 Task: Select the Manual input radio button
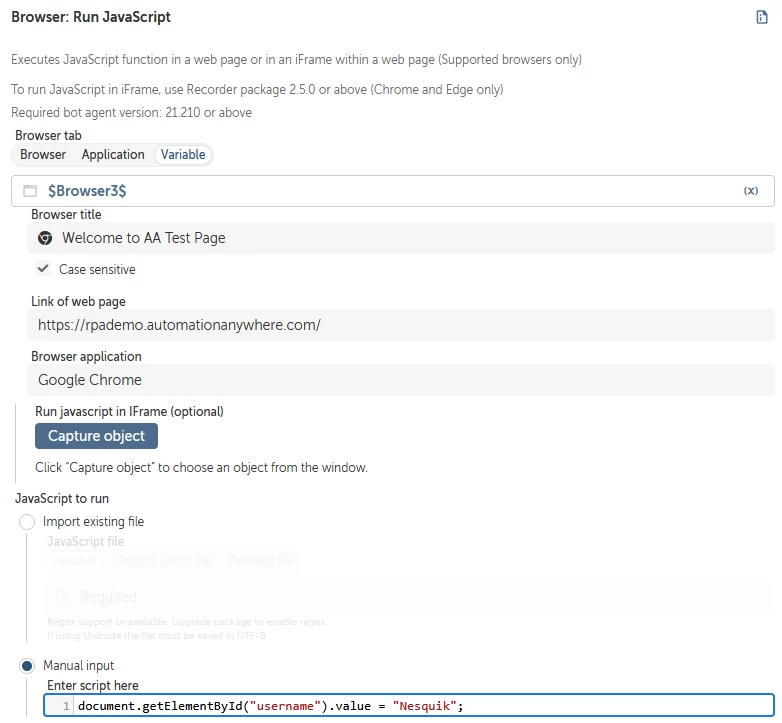(27, 666)
